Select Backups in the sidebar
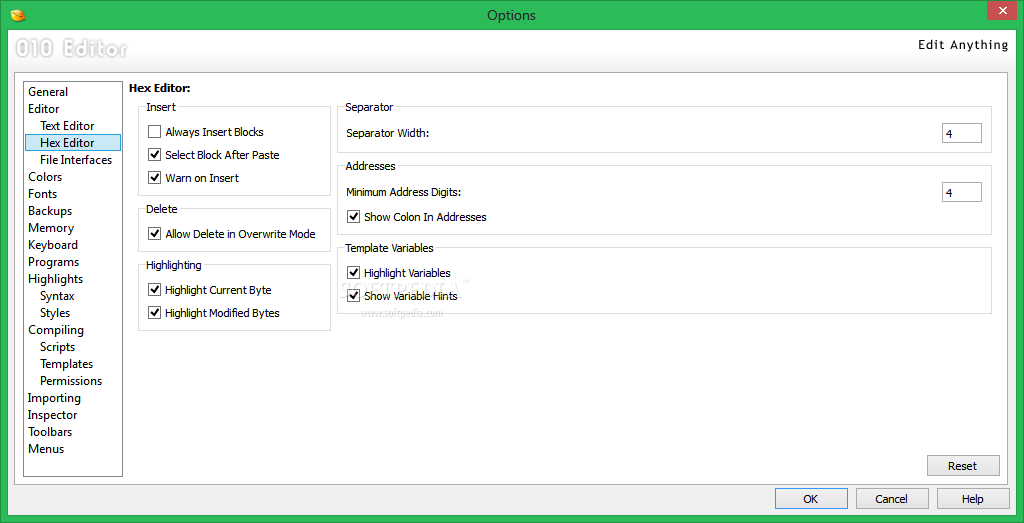 coord(50,211)
